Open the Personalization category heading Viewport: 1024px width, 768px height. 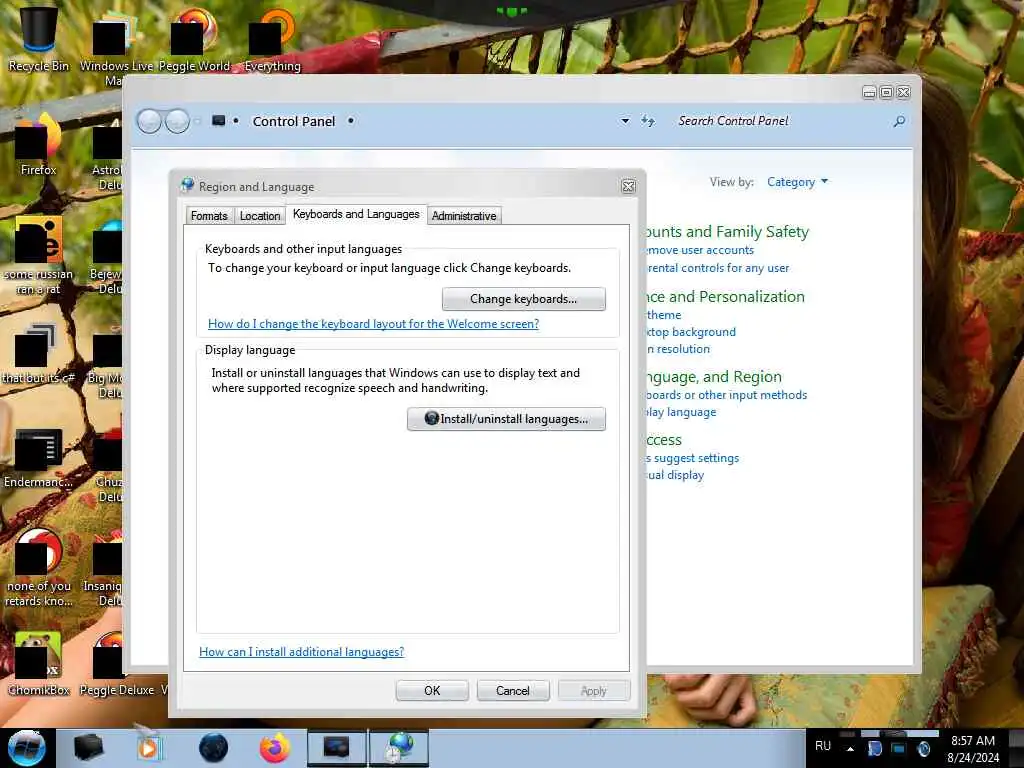click(725, 296)
